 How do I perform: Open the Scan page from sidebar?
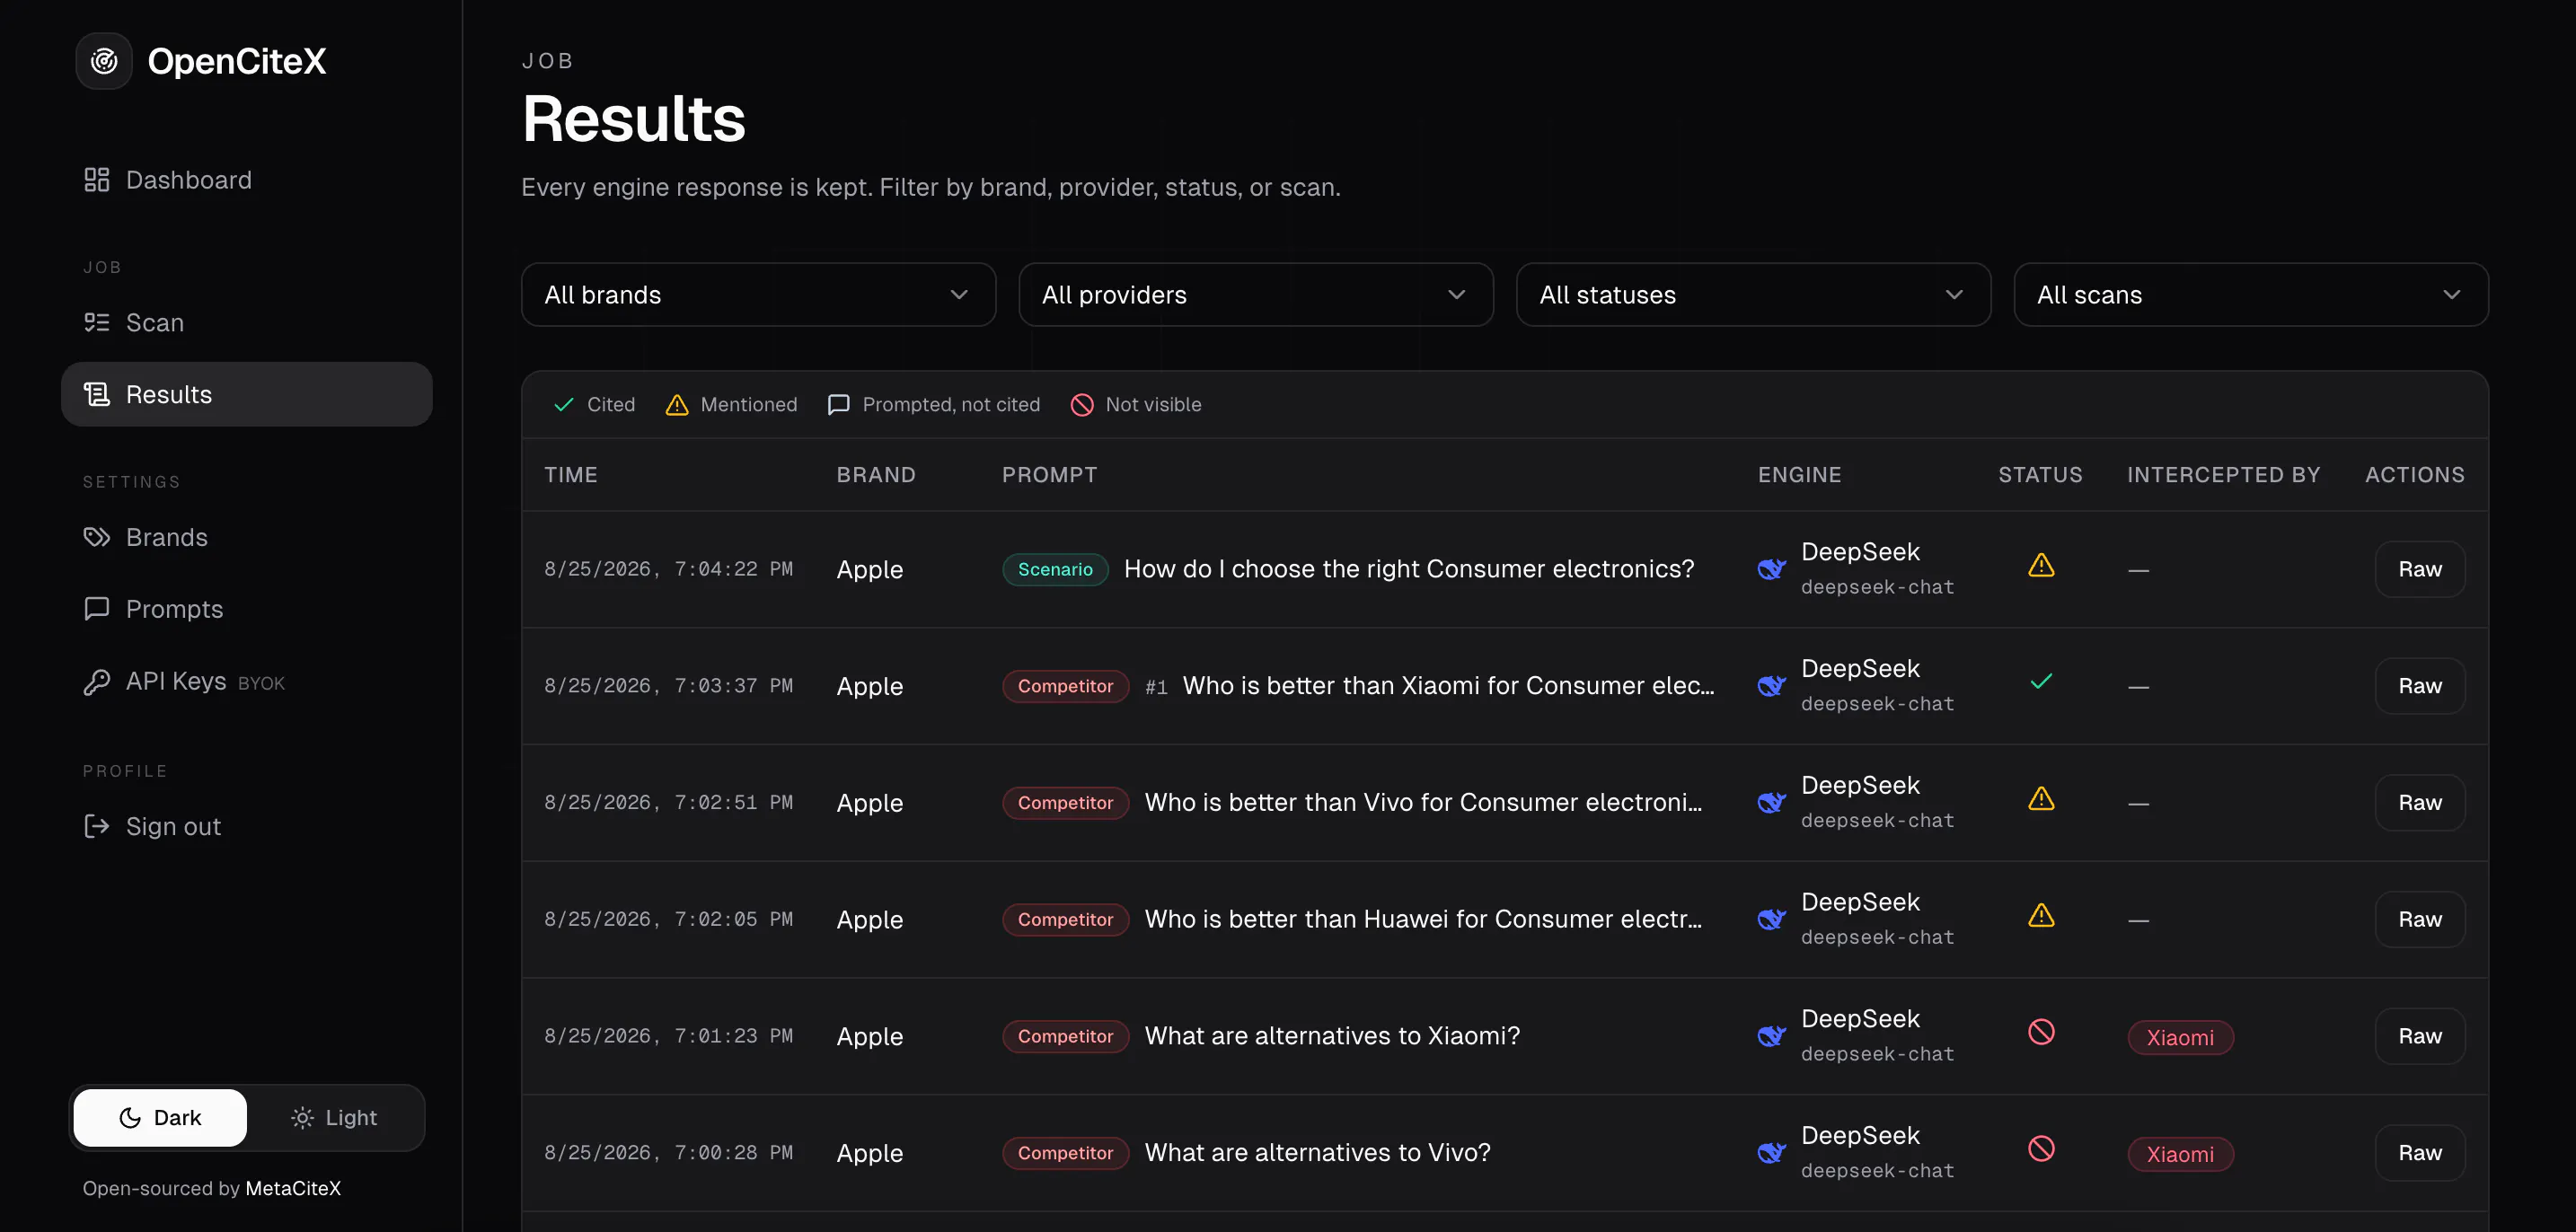247,322
